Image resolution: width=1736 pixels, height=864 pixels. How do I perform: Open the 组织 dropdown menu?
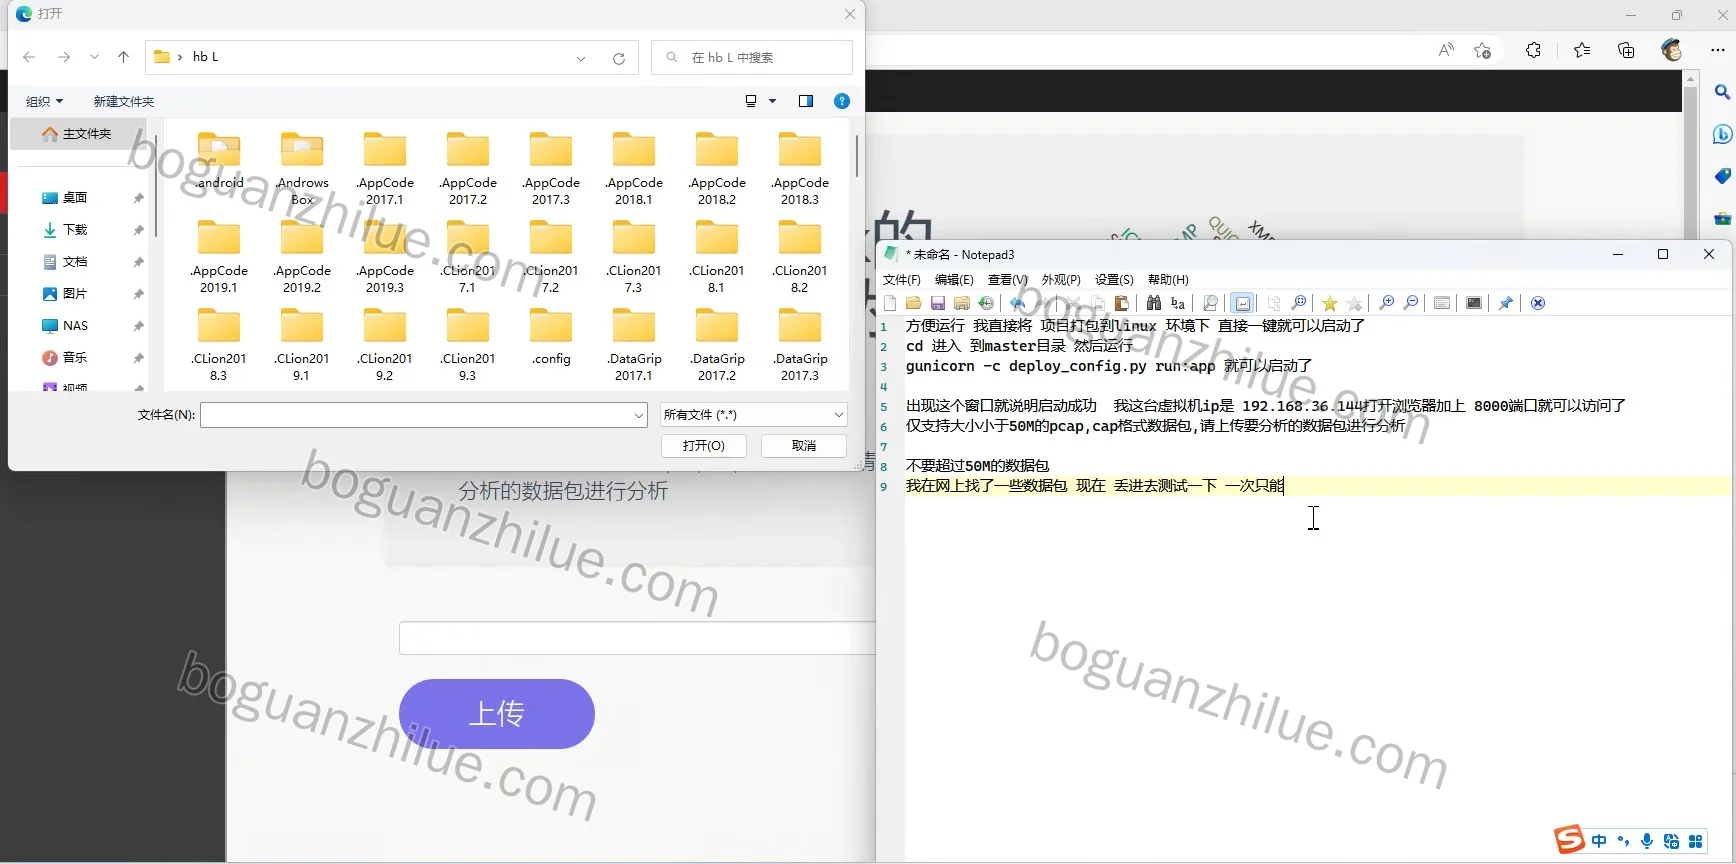(x=44, y=101)
